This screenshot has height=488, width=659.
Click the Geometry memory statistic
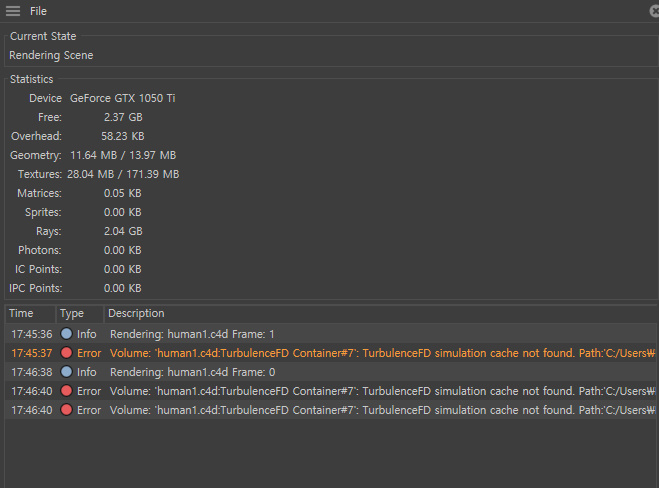(93, 155)
